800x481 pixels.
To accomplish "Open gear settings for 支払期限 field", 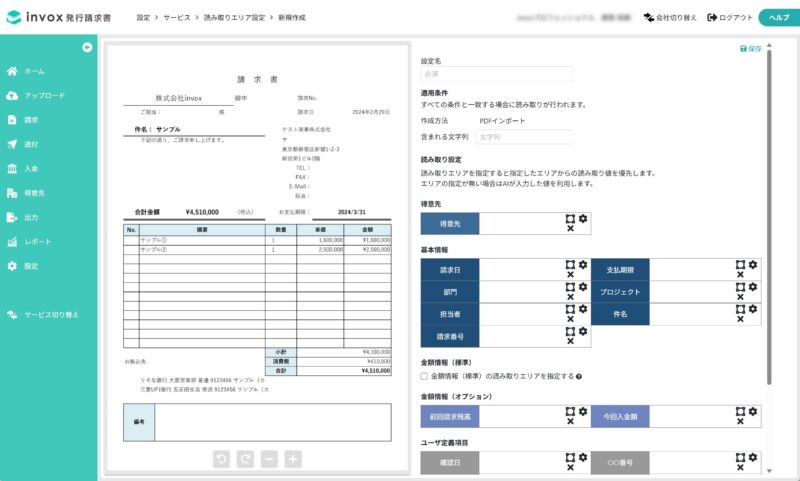I will point(753,265).
